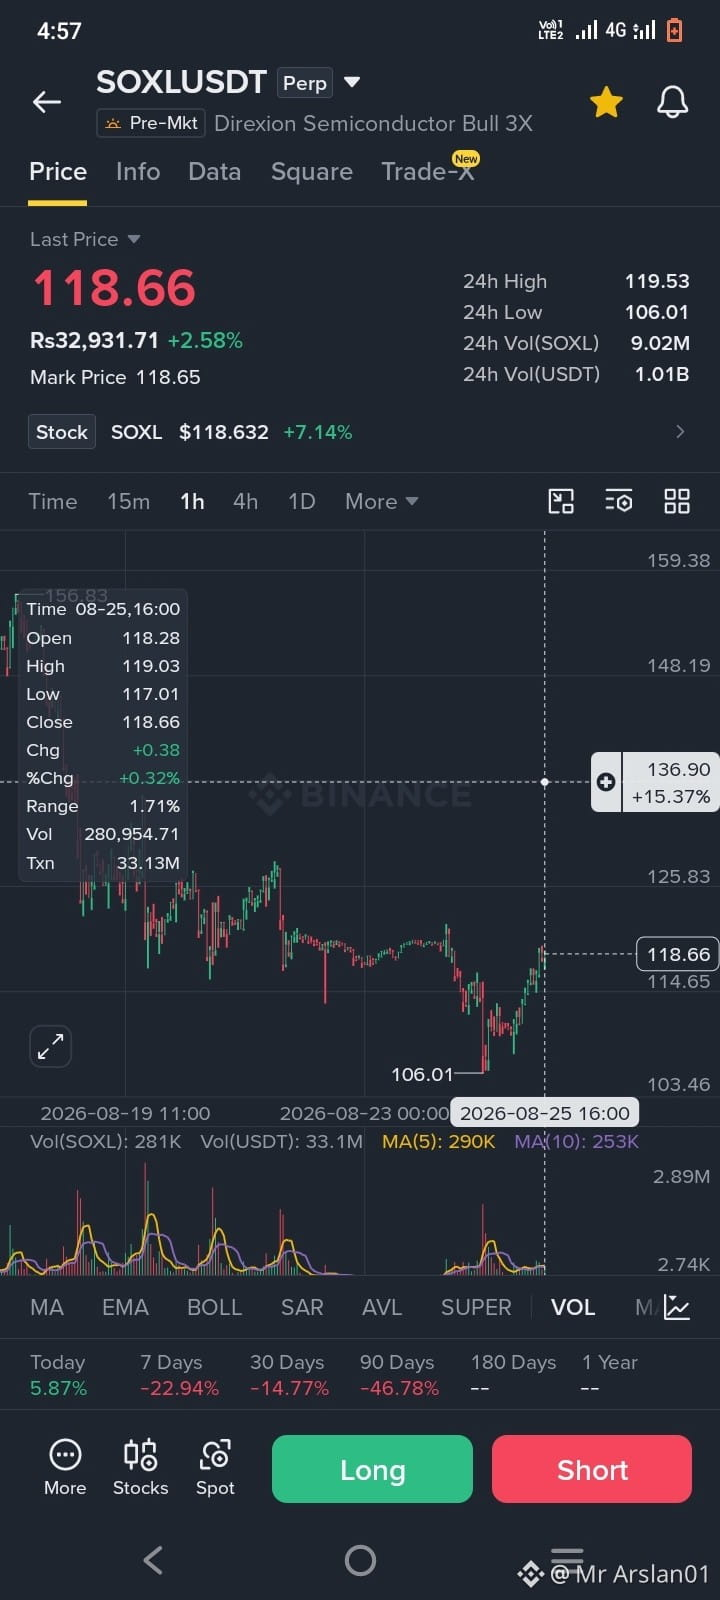
Task: Switch to the Trade-X tab
Action: [428, 171]
